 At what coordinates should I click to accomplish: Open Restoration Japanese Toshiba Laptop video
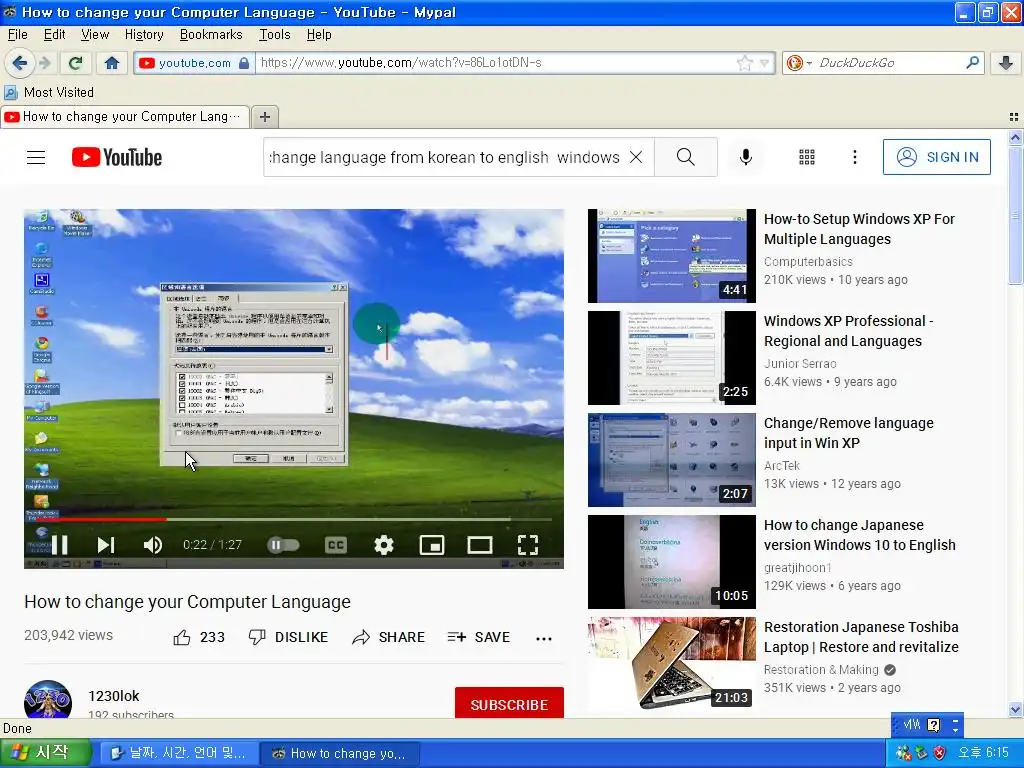tap(861, 637)
